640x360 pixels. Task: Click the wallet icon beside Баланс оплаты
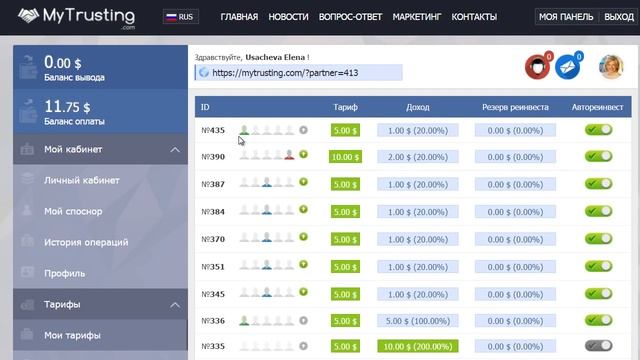click(28, 111)
